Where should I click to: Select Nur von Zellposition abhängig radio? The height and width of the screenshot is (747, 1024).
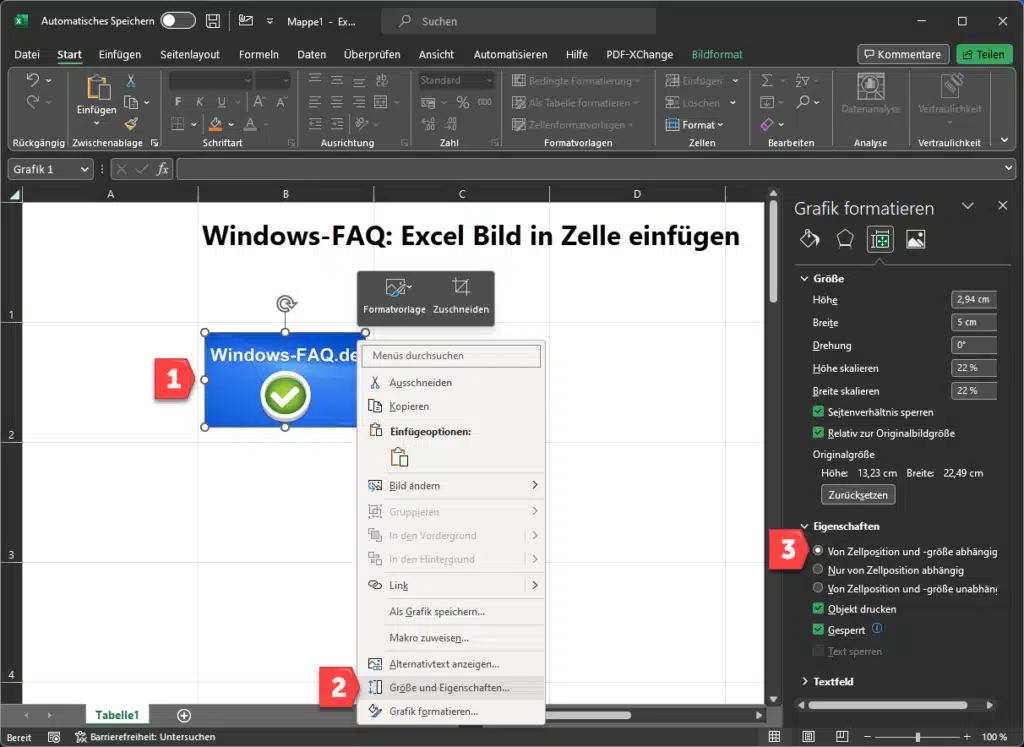click(x=818, y=569)
